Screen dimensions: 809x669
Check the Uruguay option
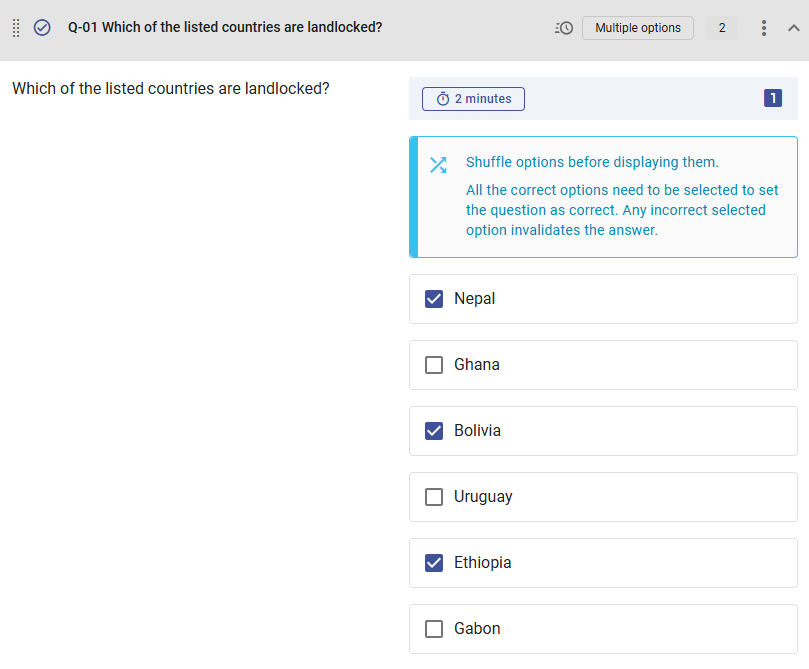(x=433, y=496)
